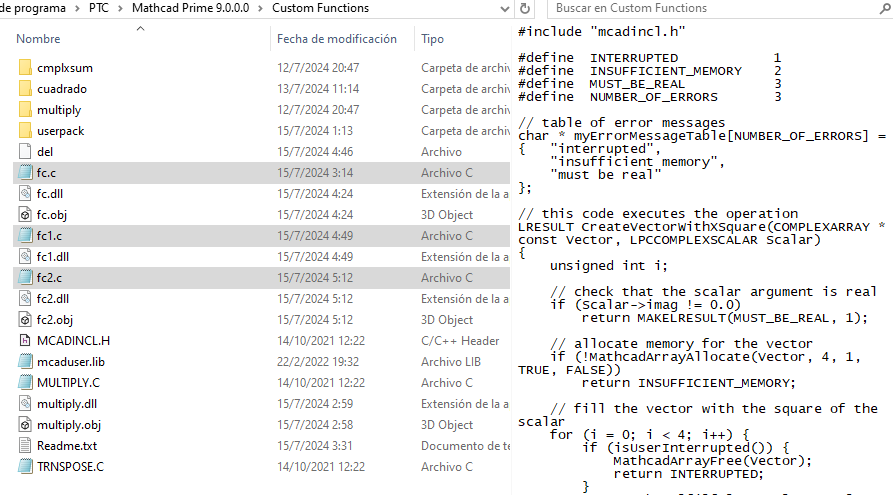Select the fc.obj 3D object icon

[26, 215]
